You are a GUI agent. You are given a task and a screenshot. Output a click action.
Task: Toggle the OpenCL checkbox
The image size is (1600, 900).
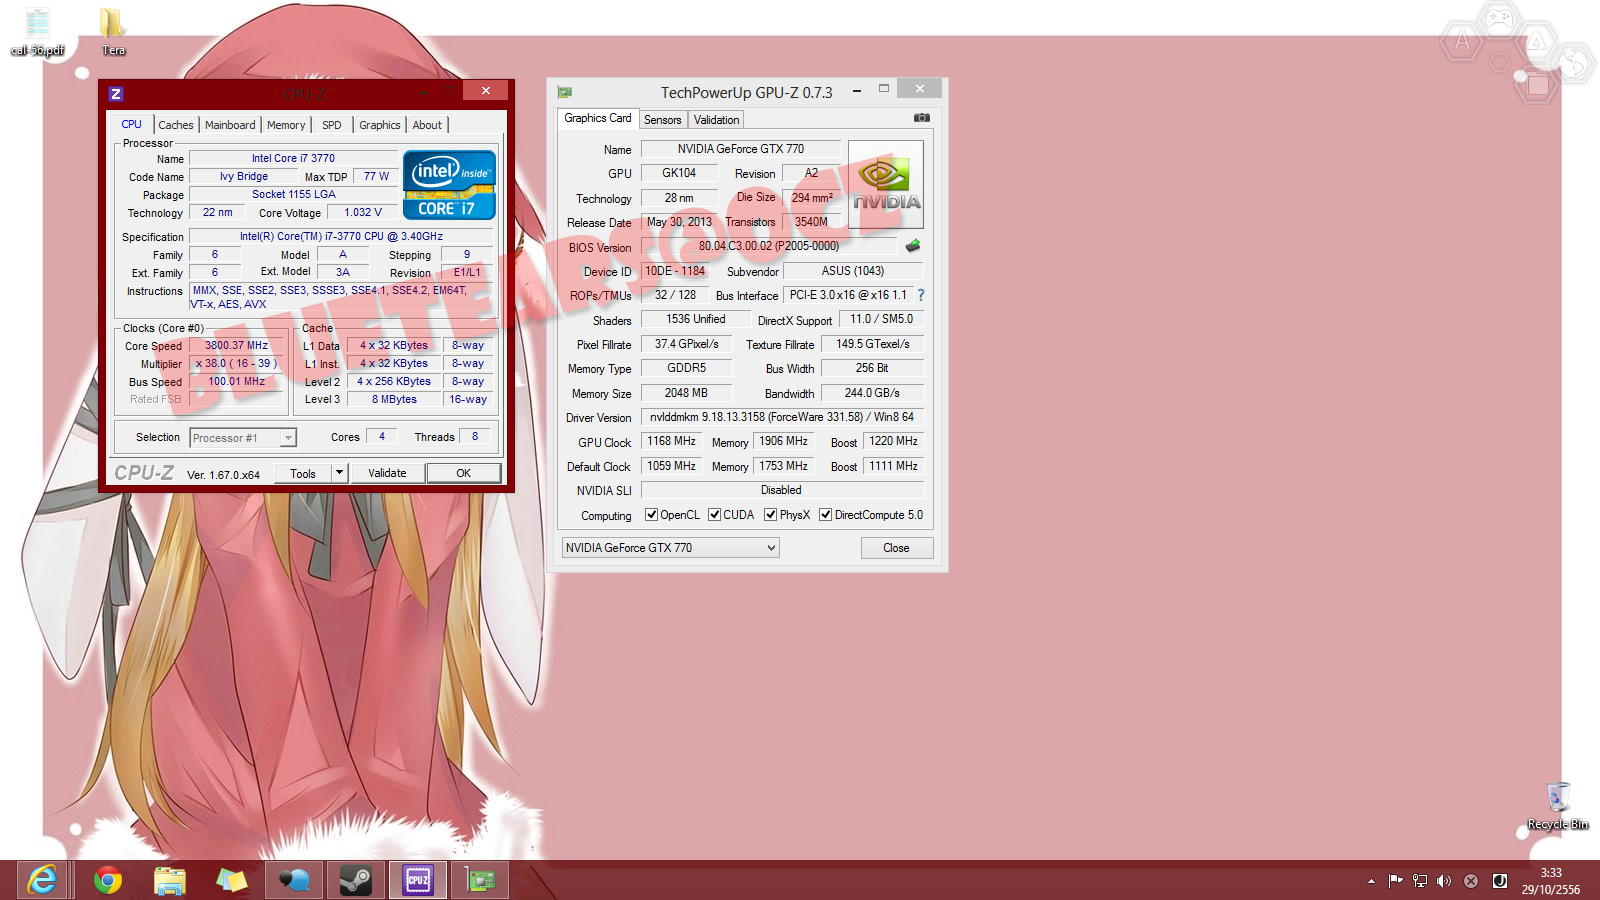tap(651, 515)
